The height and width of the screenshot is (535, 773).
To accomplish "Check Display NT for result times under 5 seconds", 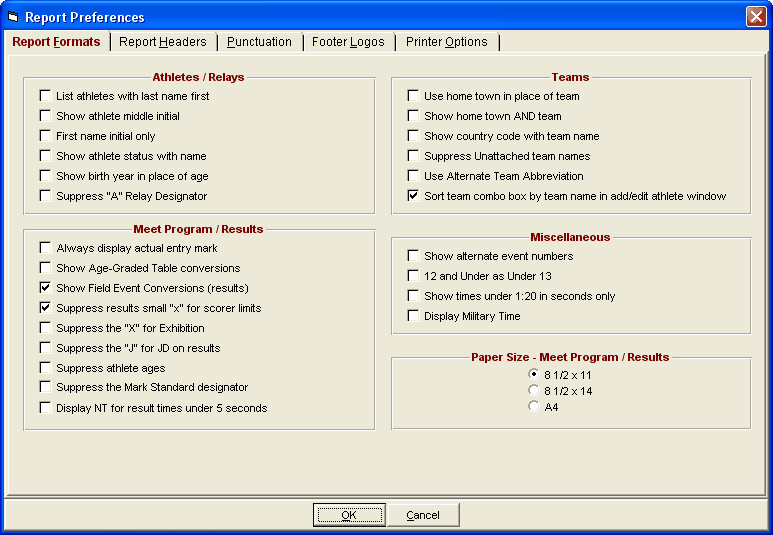I will (45, 408).
